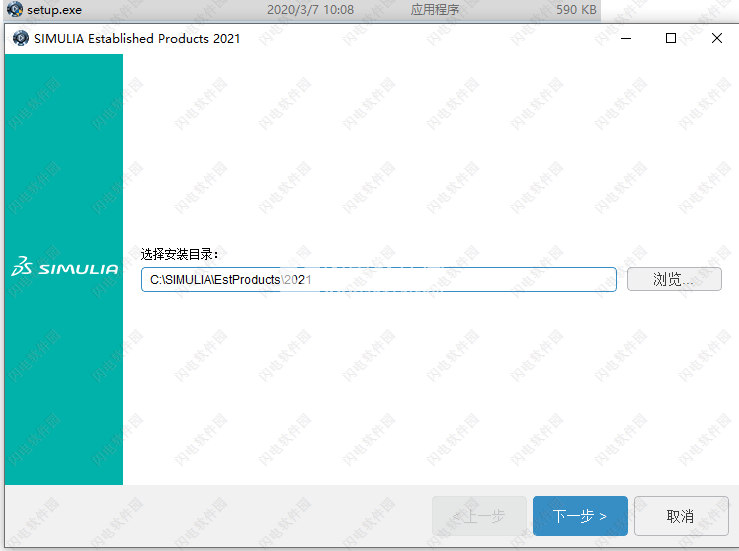
Task: Click the Next step (下一步) button
Action: pos(580,516)
